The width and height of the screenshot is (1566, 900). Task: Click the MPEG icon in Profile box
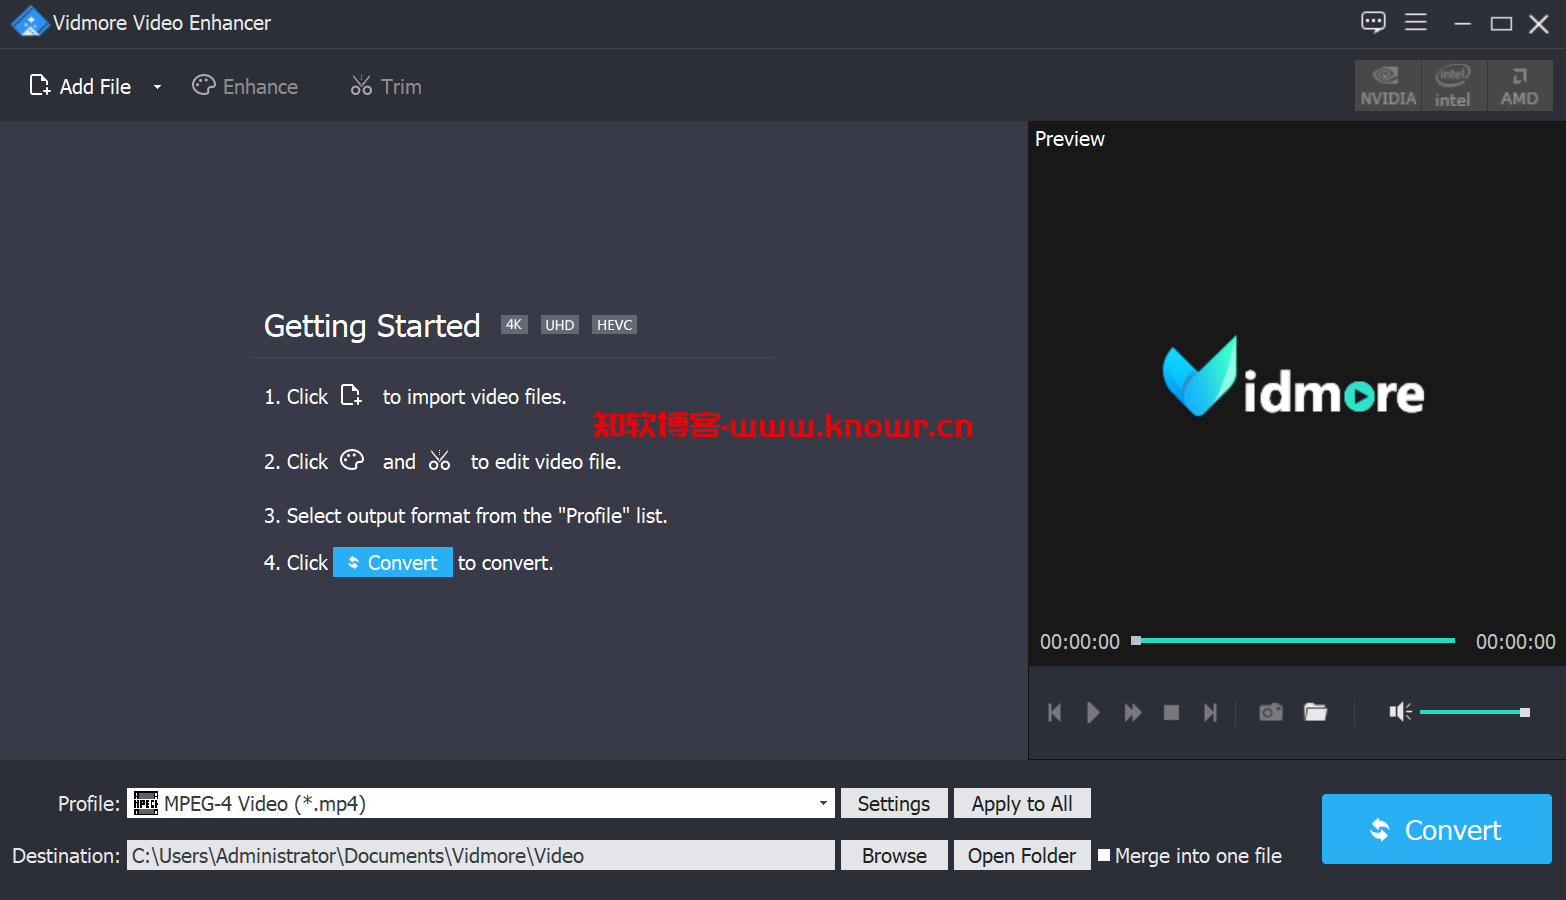click(x=146, y=803)
